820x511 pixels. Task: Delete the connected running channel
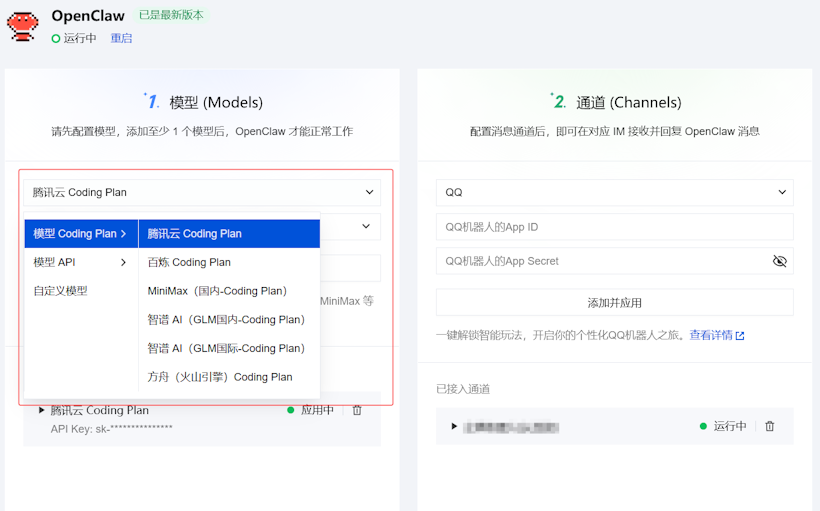[x=770, y=426]
